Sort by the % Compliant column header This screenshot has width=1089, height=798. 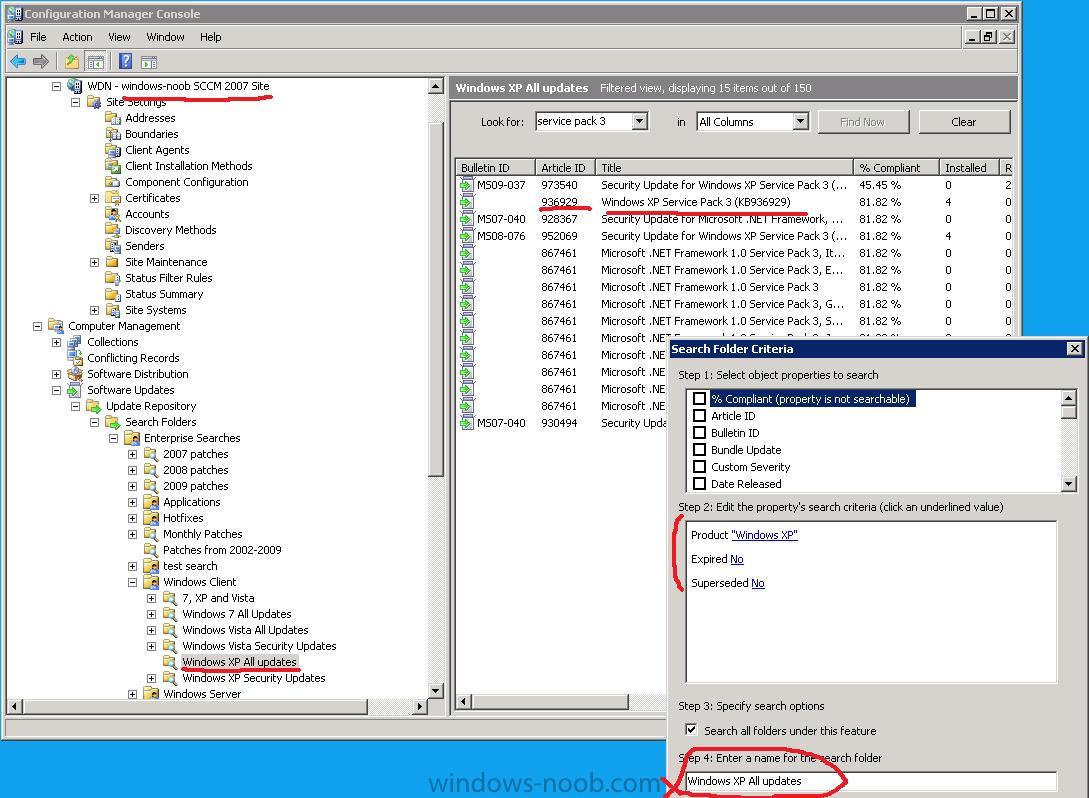896,167
